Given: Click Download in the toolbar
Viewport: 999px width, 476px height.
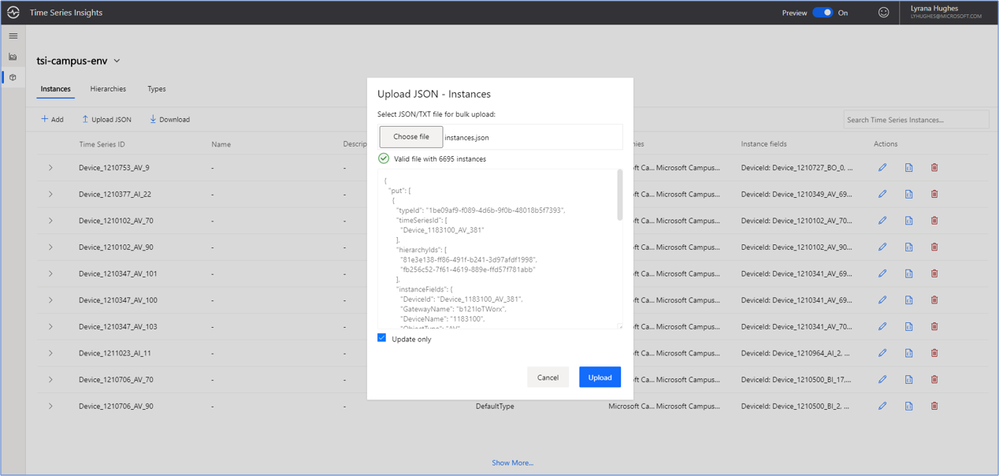Looking at the screenshot, I should pos(169,119).
